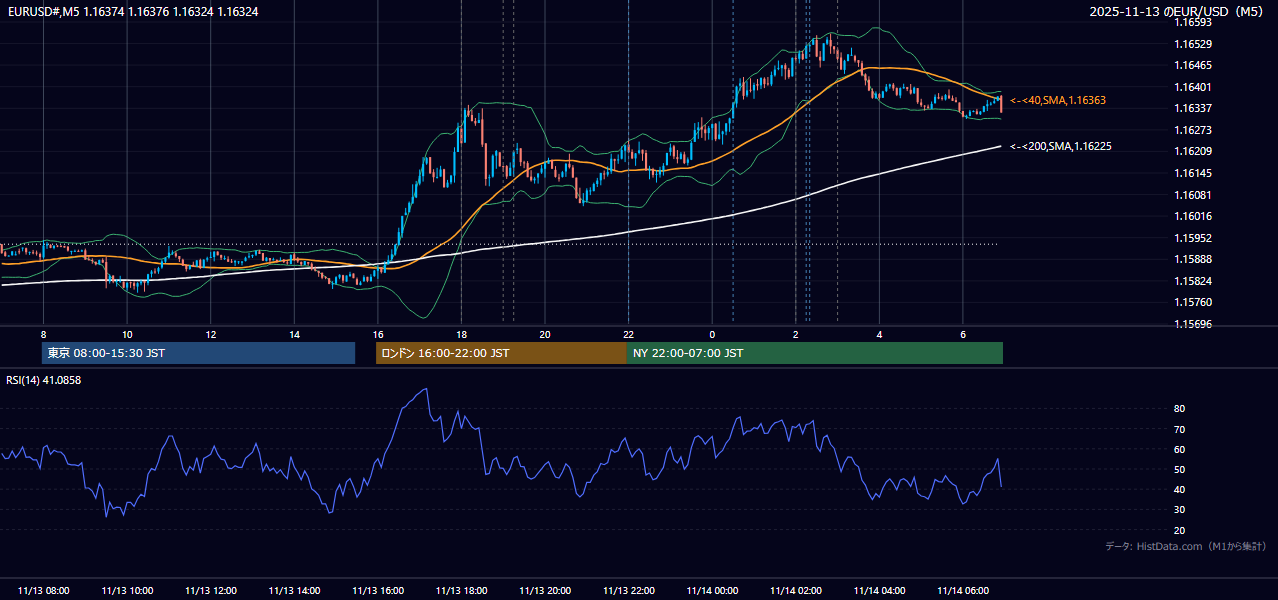1278x600 pixels.
Task: Click price axis value 1.16081
Action: point(1193,196)
